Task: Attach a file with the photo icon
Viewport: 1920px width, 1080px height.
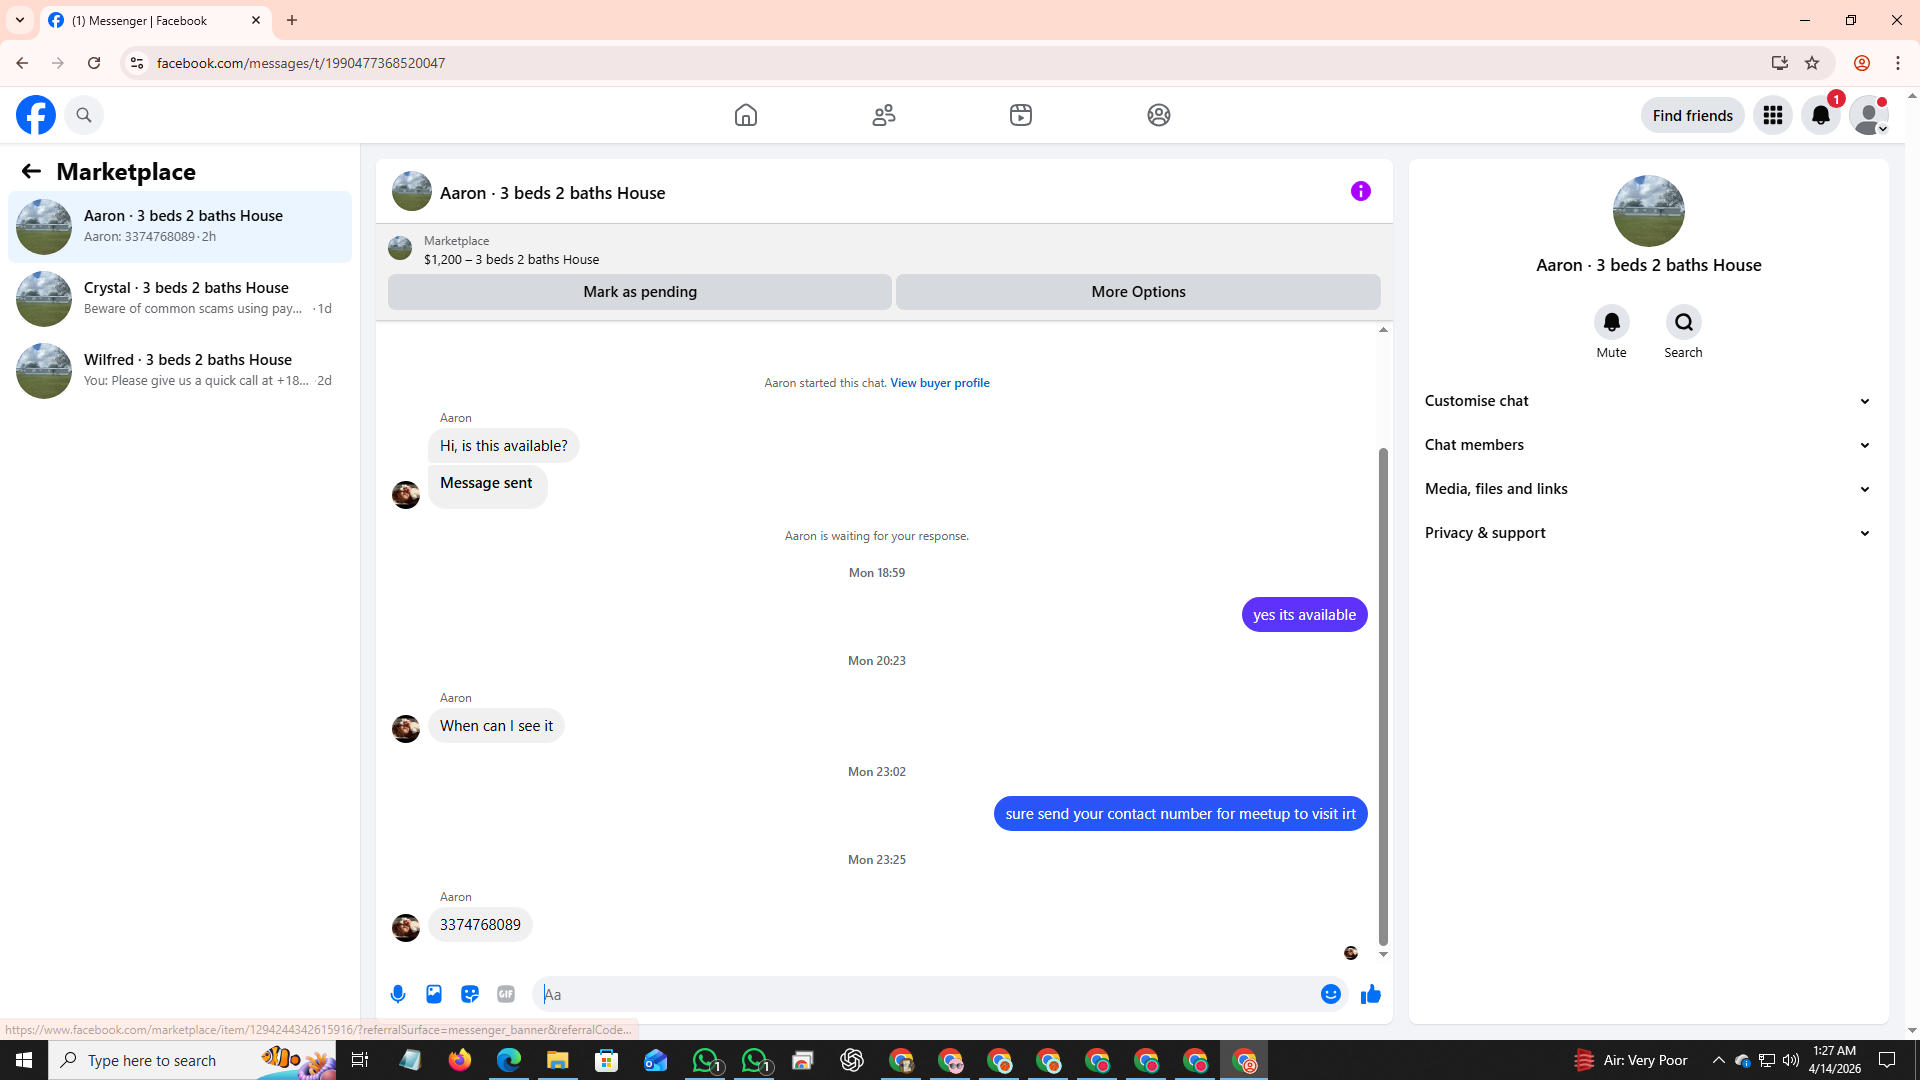Action: pyautogui.click(x=434, y=994)
